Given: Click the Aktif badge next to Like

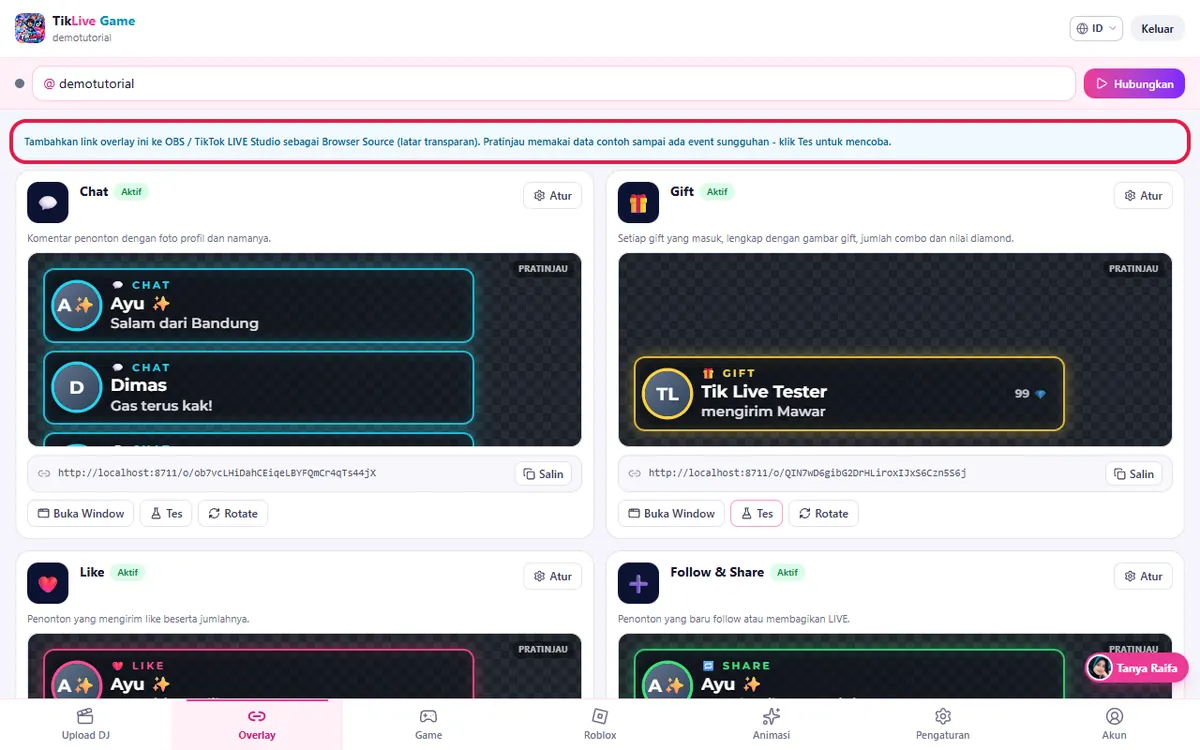Looking at the screenshot, I should coord(127,573).
